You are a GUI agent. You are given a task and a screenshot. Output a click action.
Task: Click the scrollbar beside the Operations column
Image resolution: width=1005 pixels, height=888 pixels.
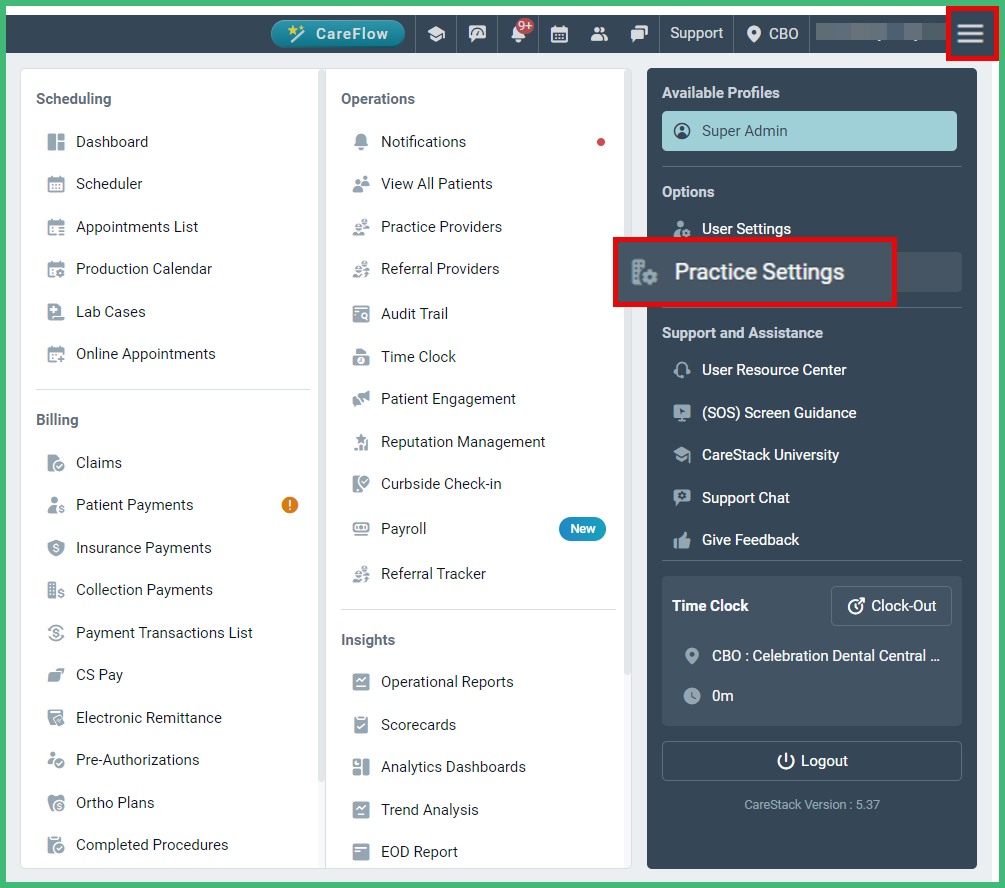(627, 372)
